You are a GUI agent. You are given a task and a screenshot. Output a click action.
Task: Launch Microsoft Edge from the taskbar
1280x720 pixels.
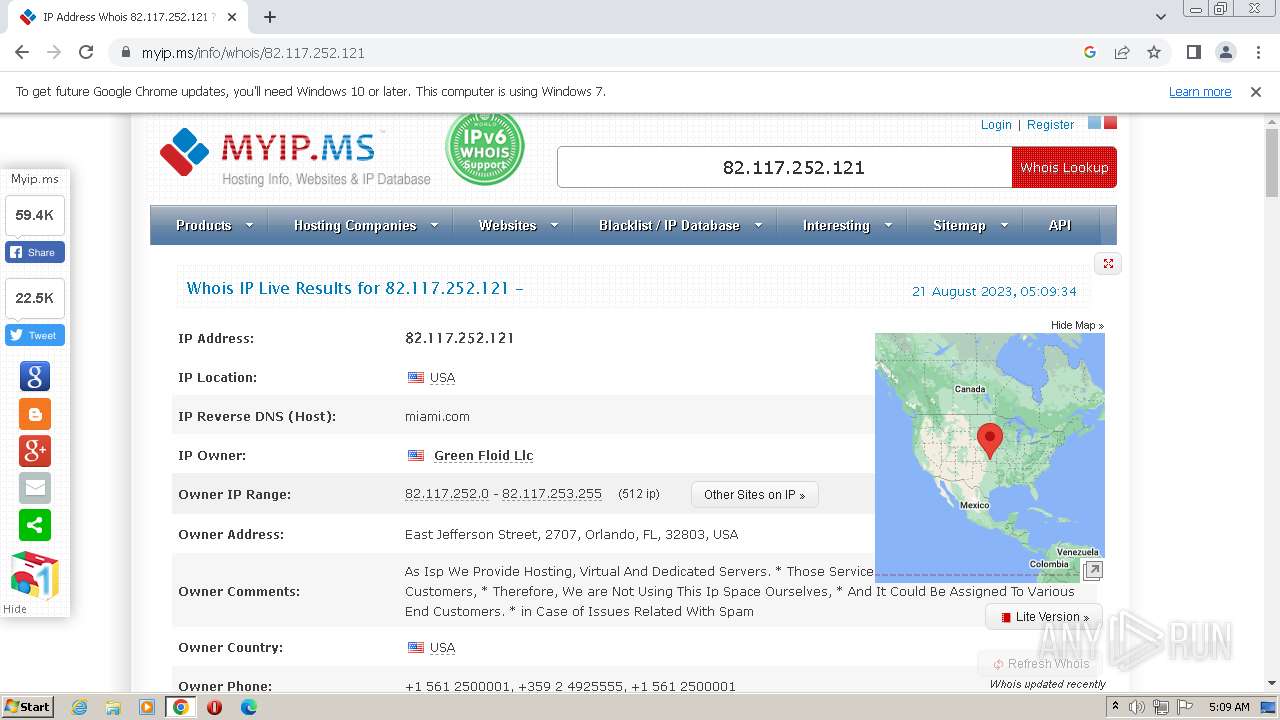(x=249, y=707)
